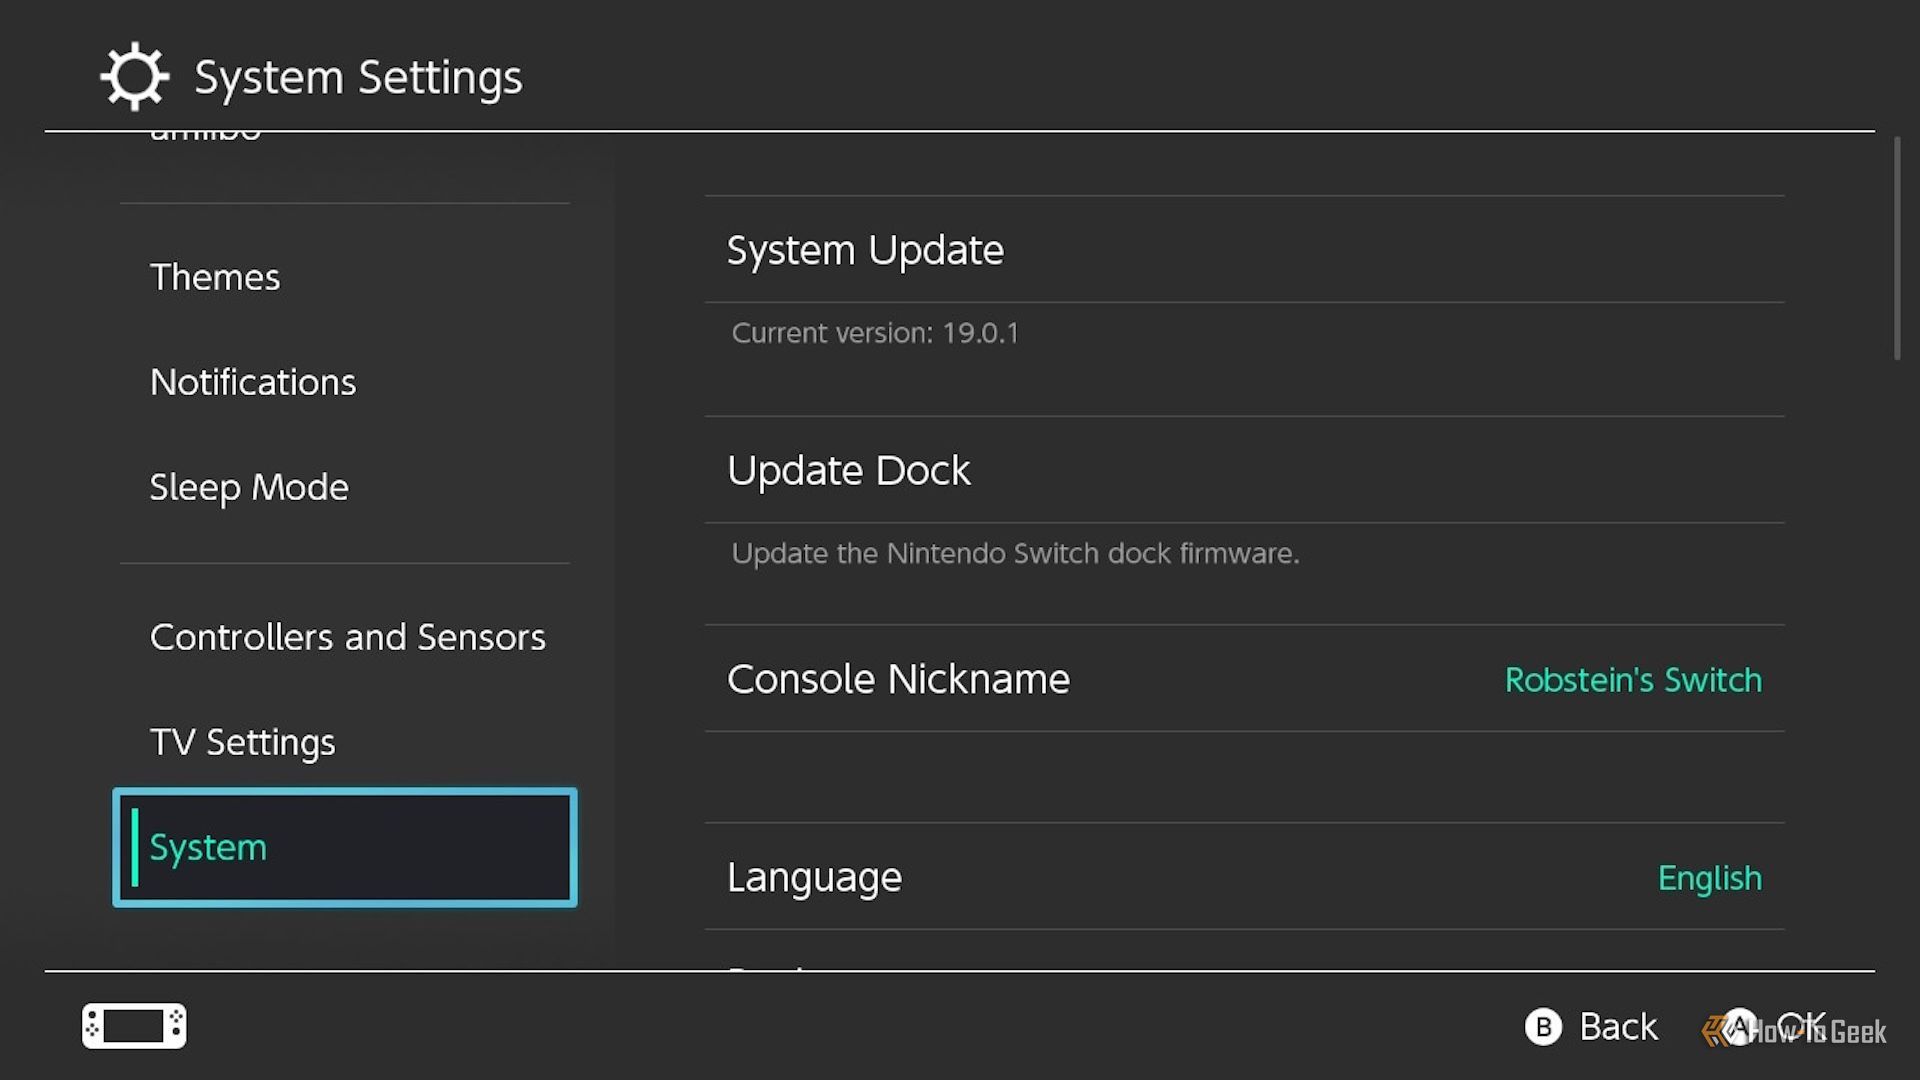Click the Back label
Screen dimensions: 1920x1080
(x=1618, y=1027)
